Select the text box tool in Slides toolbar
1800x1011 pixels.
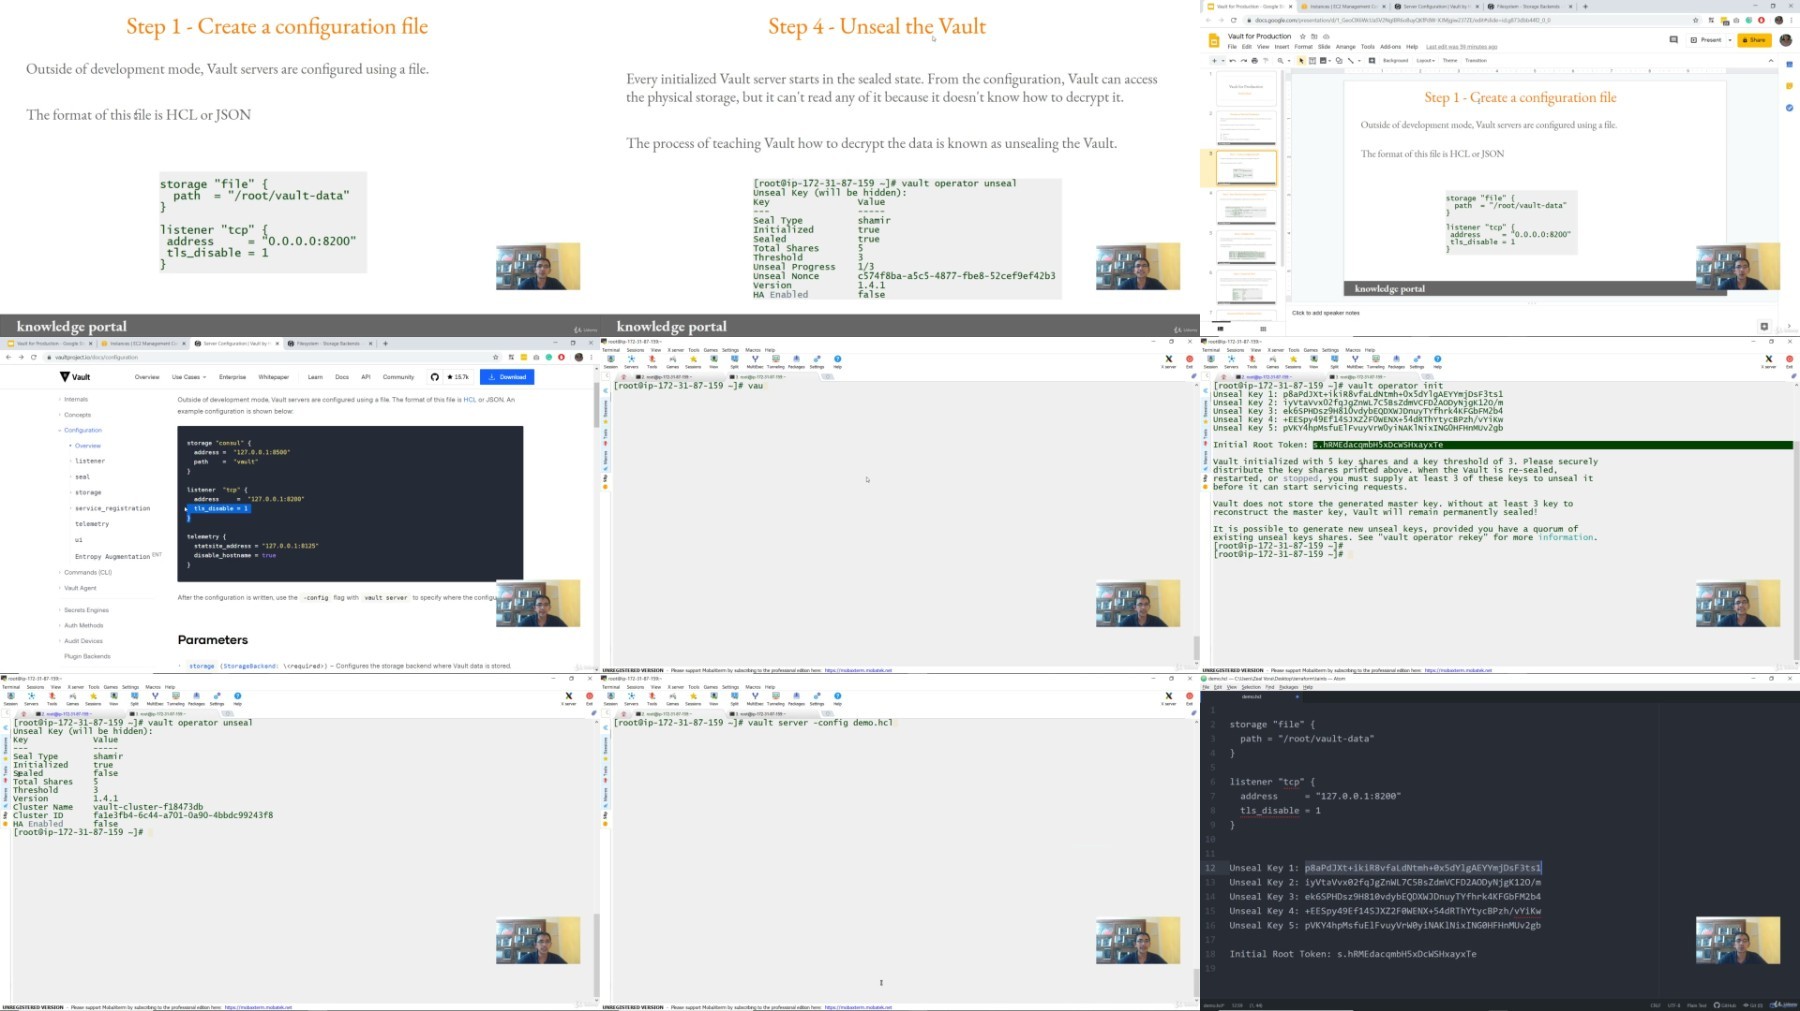pyautogui.click(x=1312, y=60)
